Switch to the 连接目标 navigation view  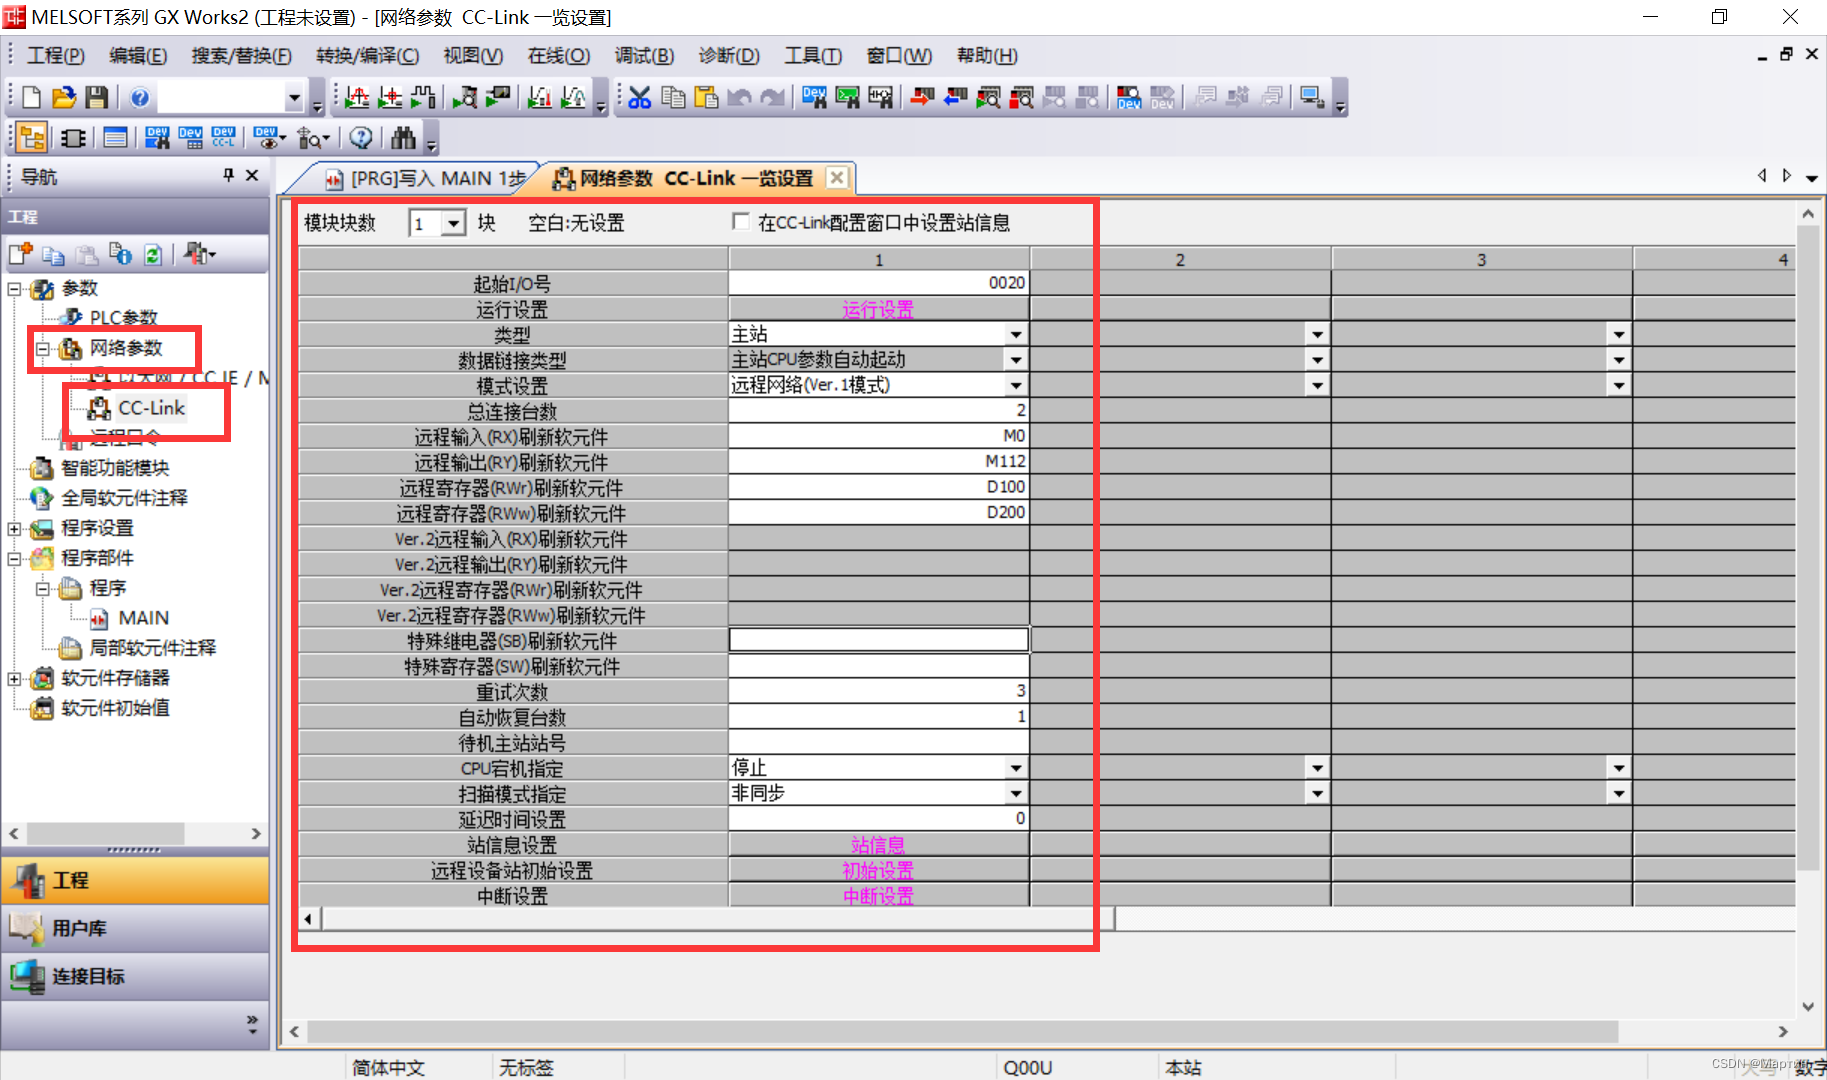click(x=135, y=977)
